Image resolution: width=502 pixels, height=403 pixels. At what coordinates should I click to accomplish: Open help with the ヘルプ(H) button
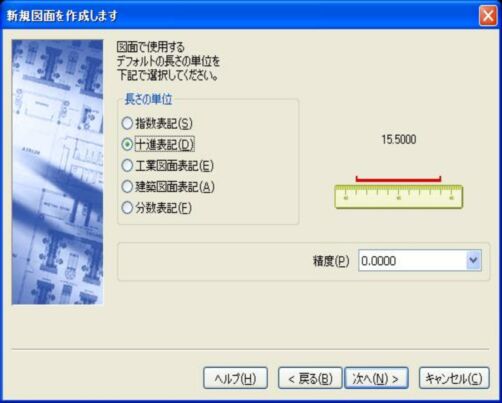[235, 378]
